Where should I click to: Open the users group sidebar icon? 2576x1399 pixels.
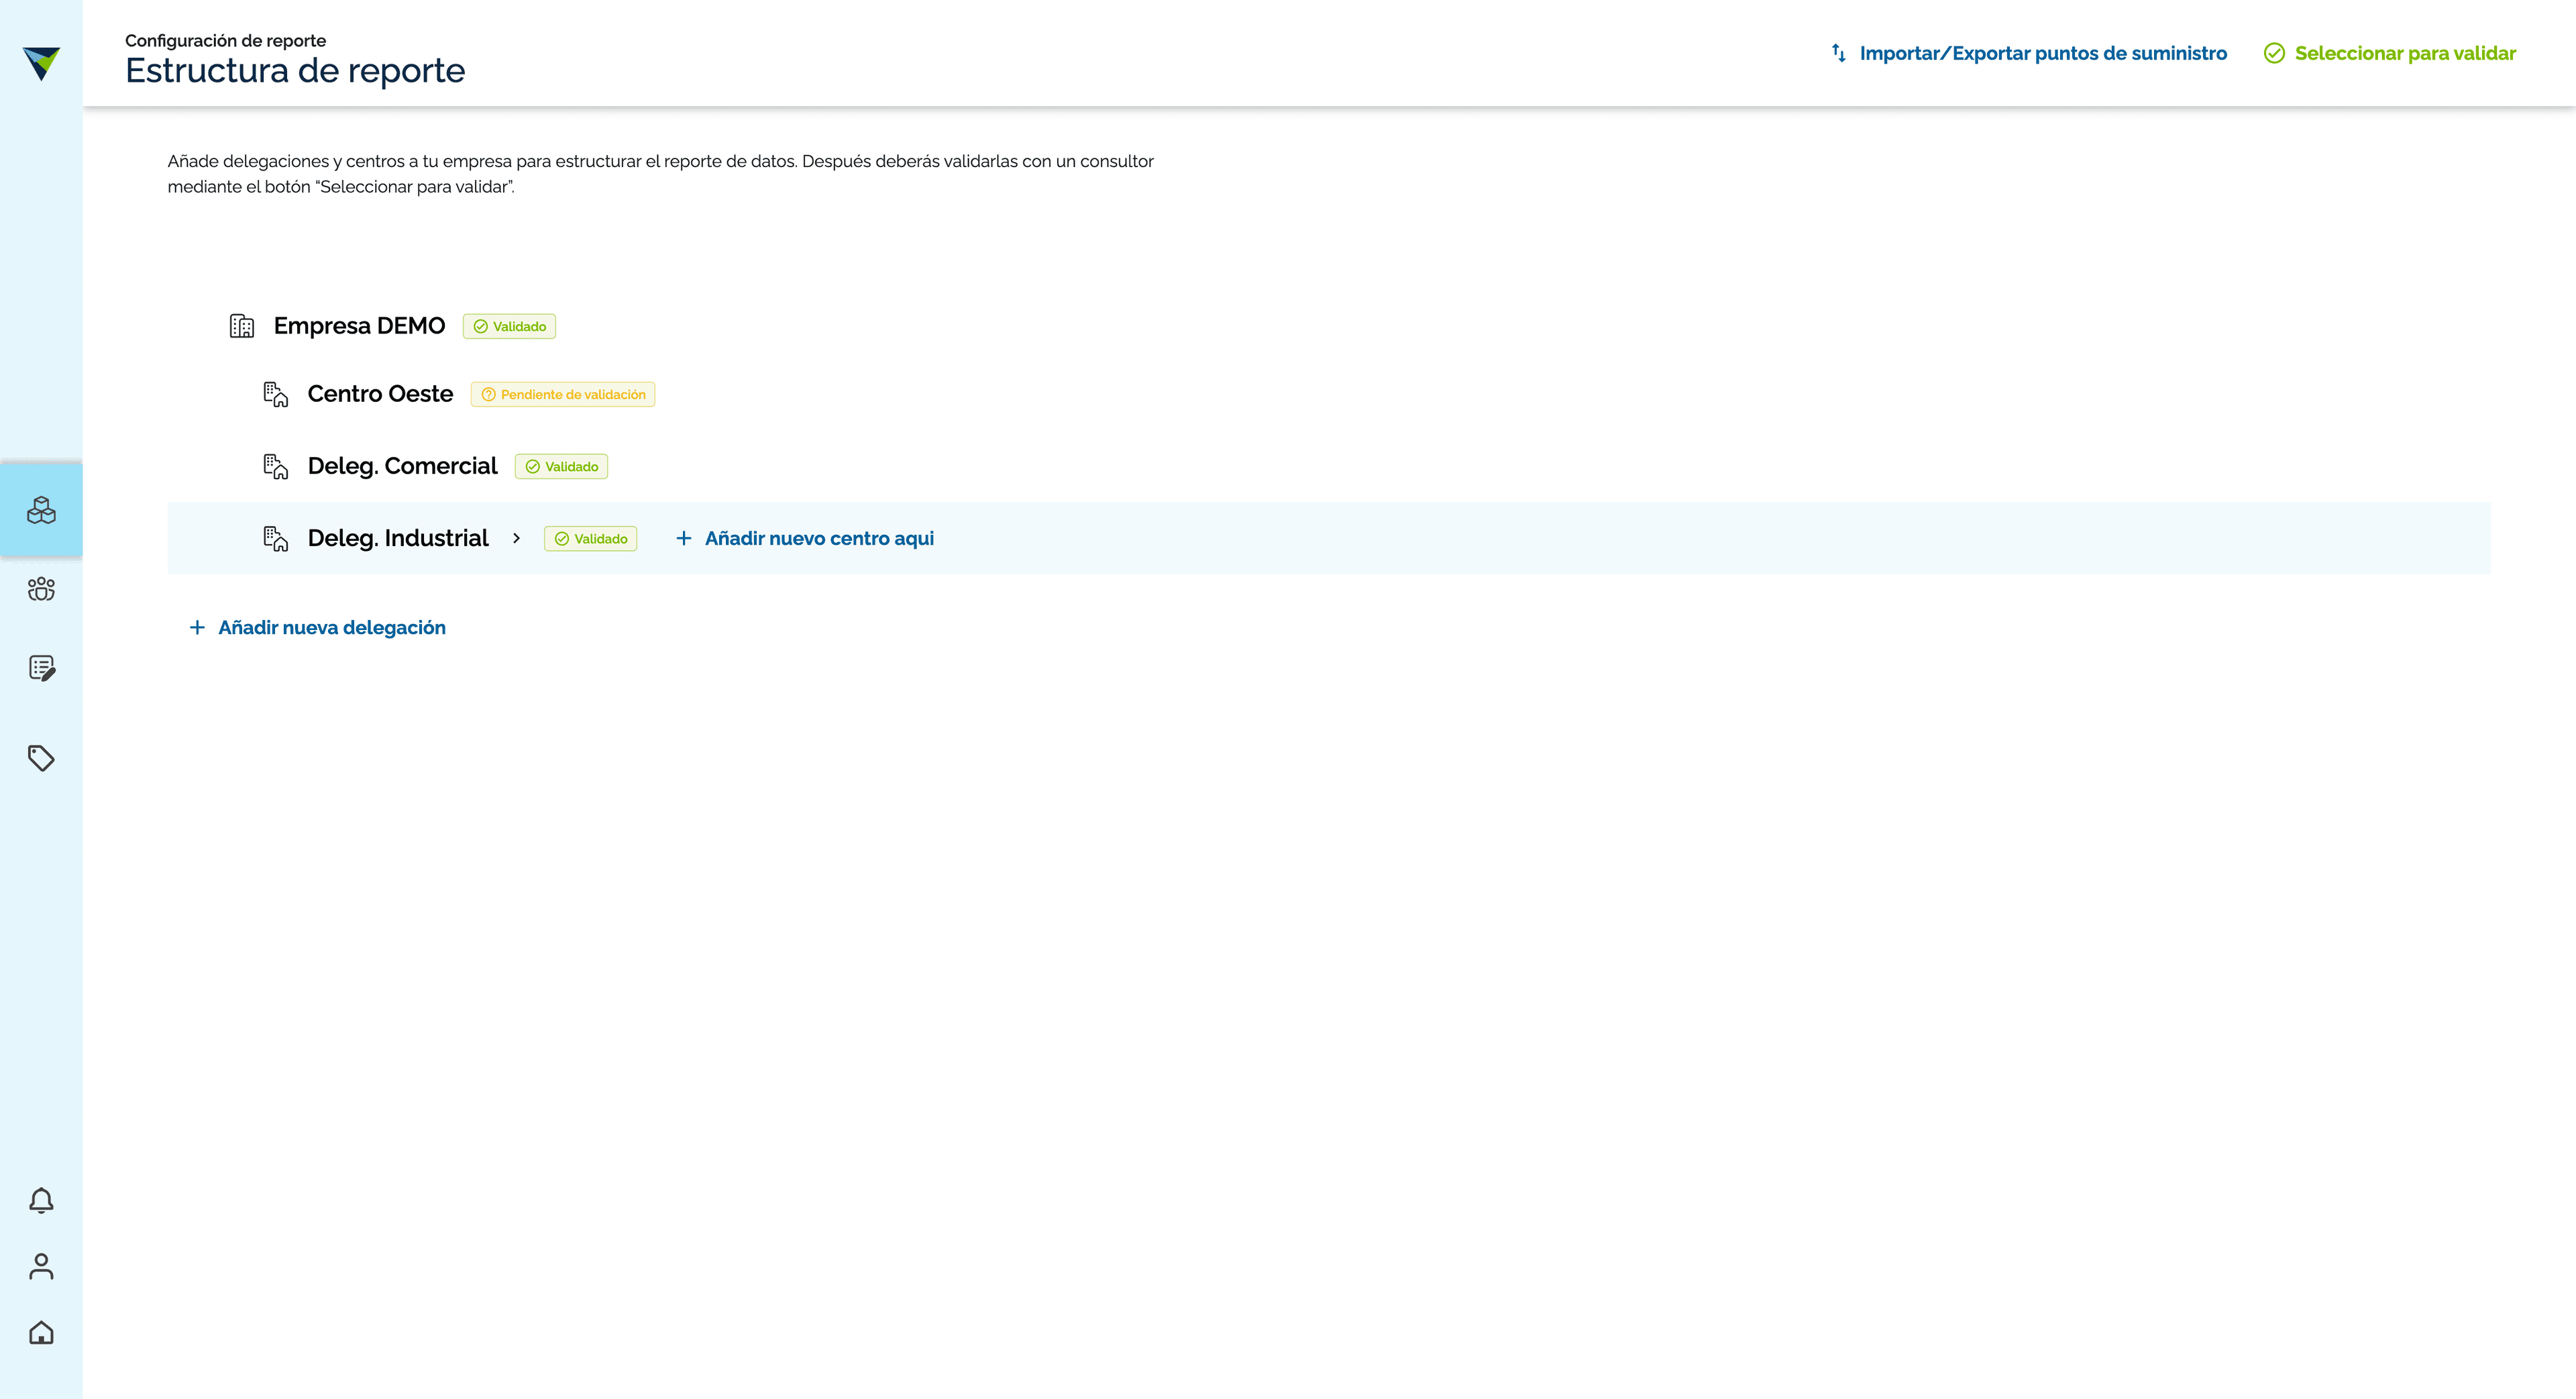(41, 589)
